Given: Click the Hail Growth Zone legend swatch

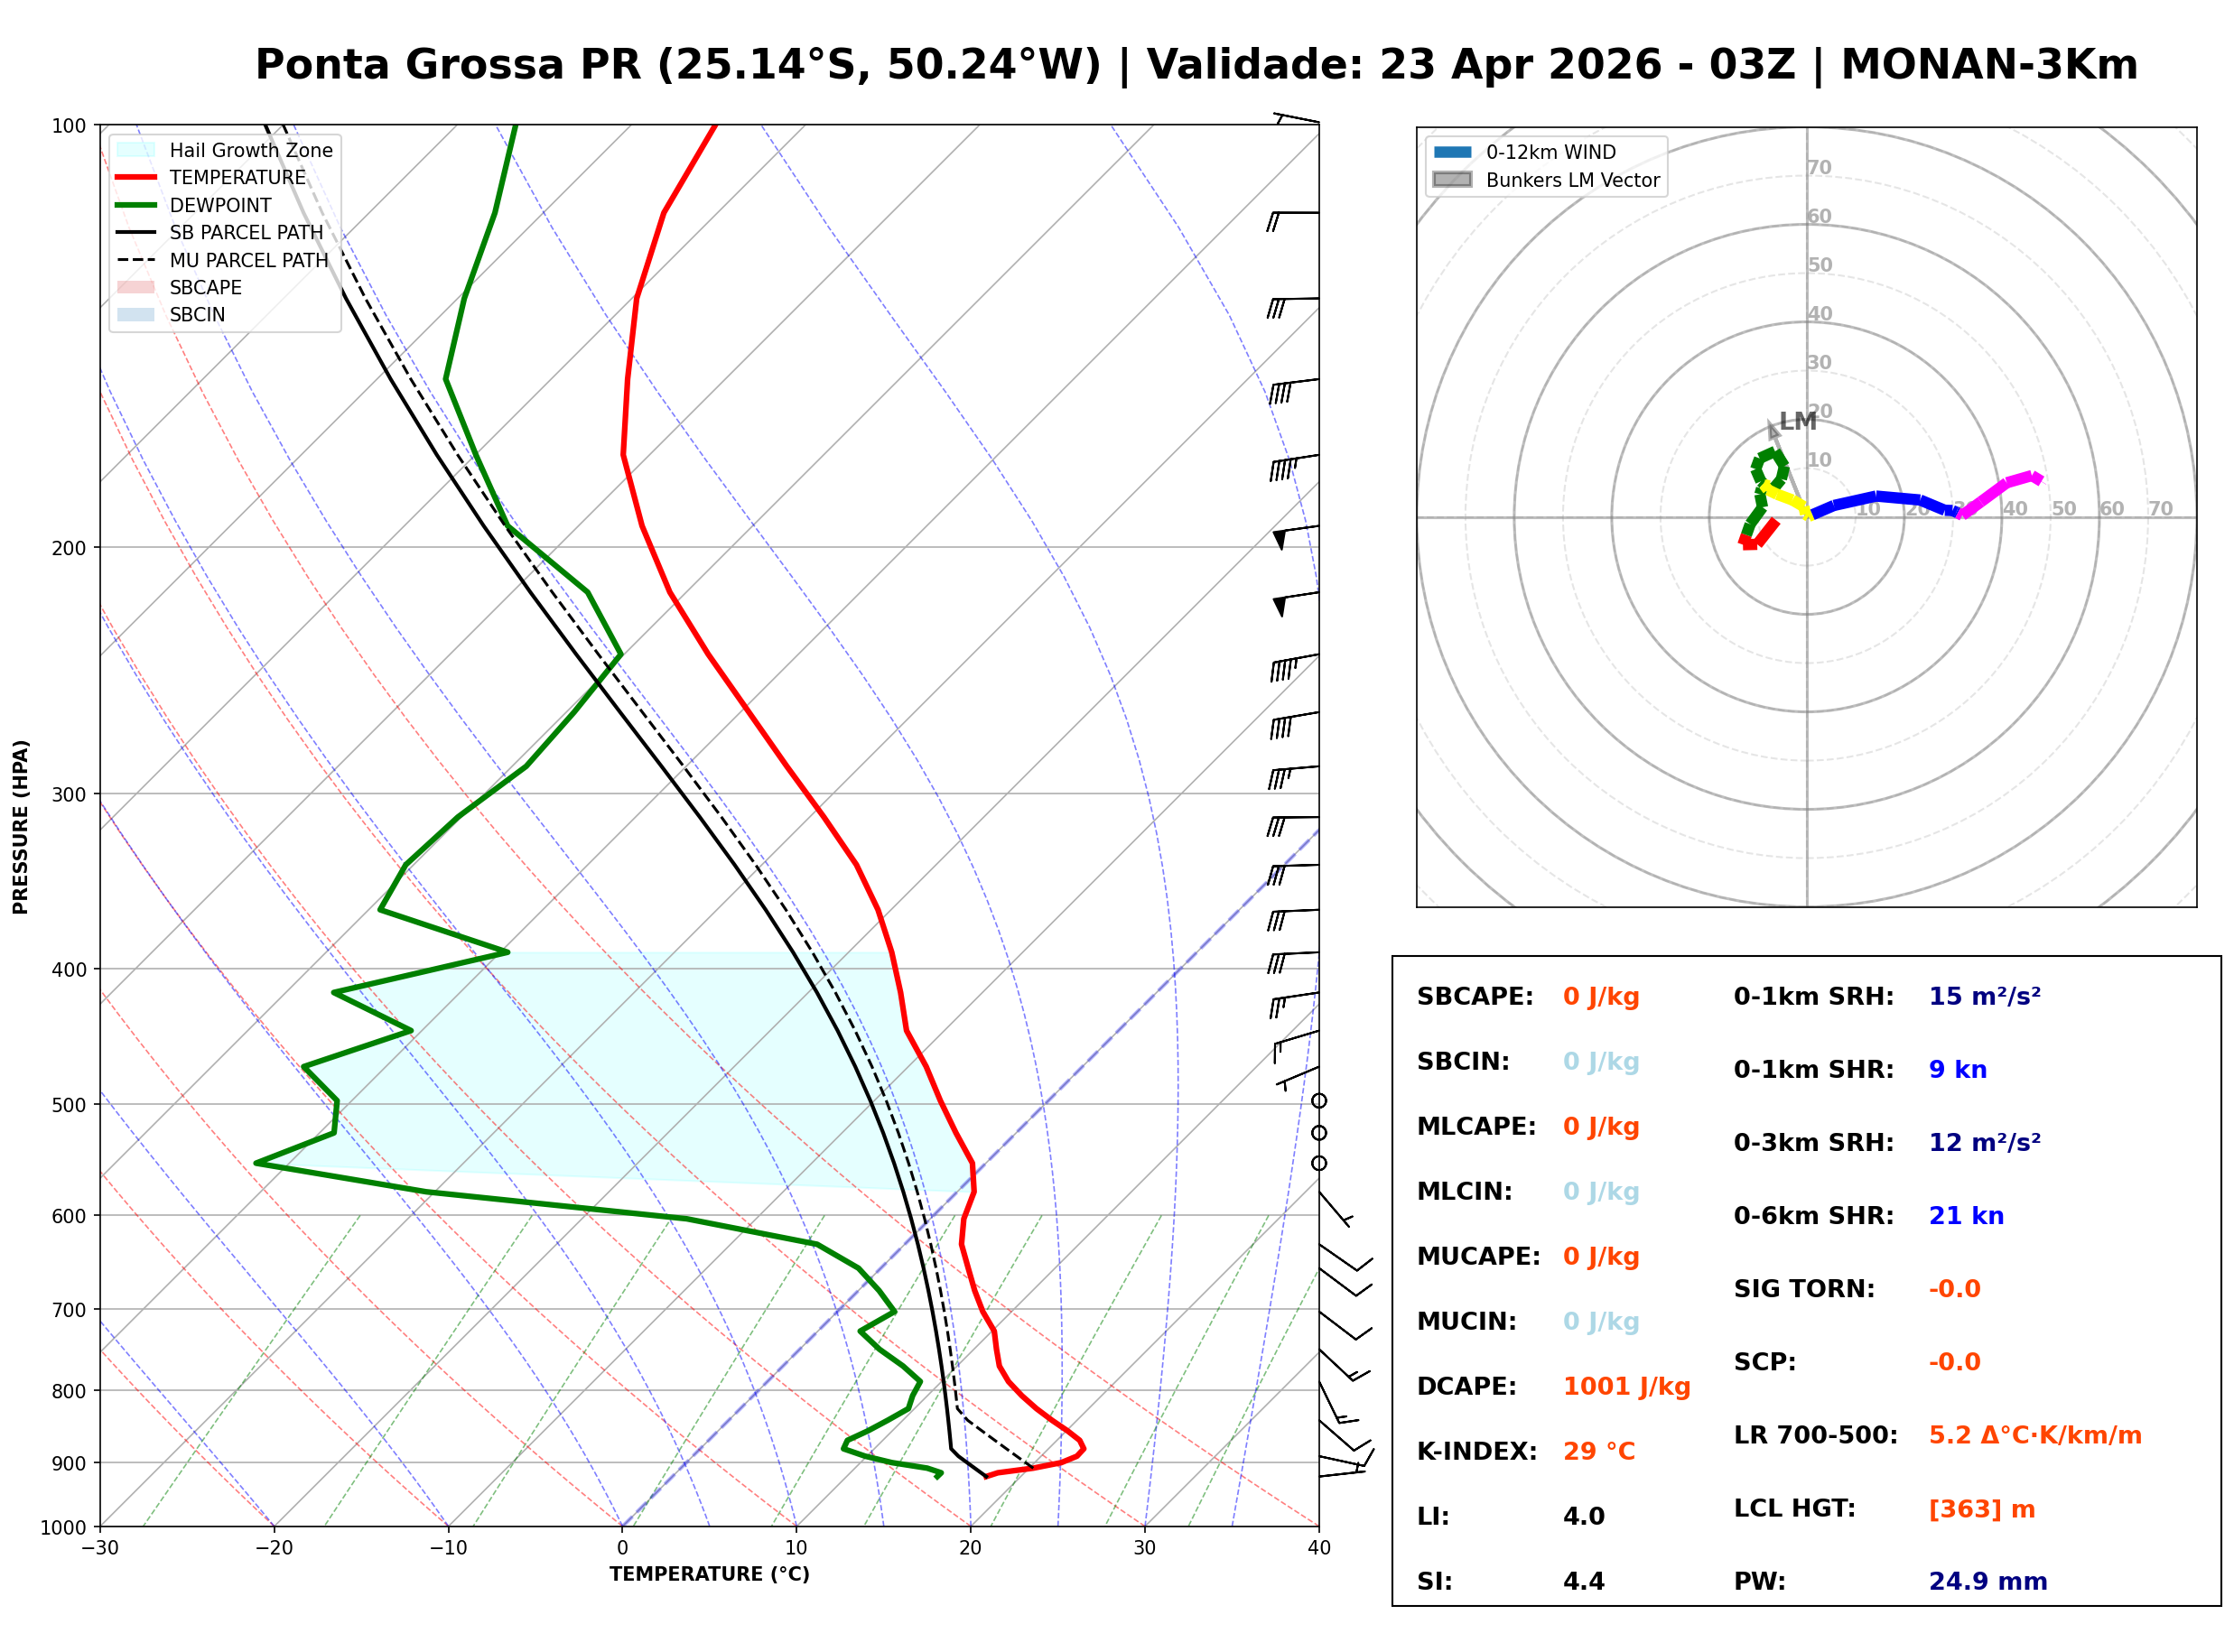Looking at the screenshot, I should point(136,150).
